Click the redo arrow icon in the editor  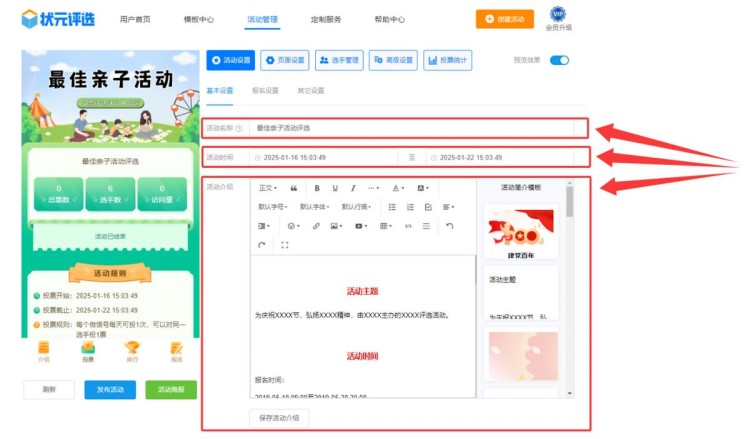(x=262, y=245)
